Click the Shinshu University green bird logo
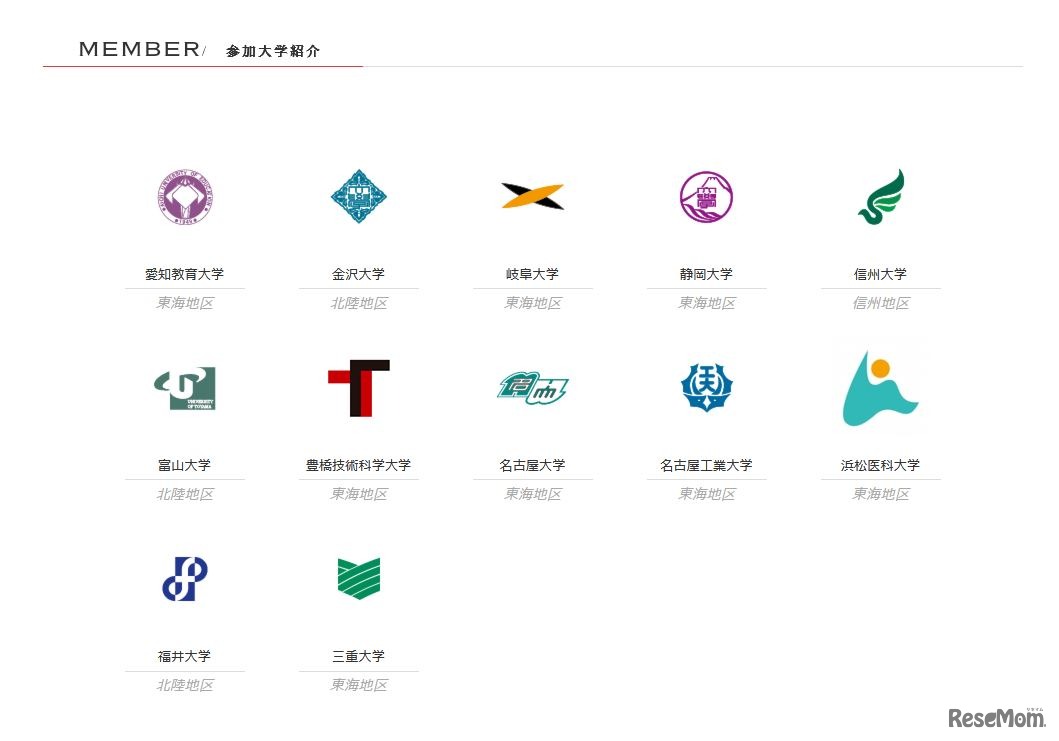This screenshot has width=1059, height=741. tap(880, 196)
